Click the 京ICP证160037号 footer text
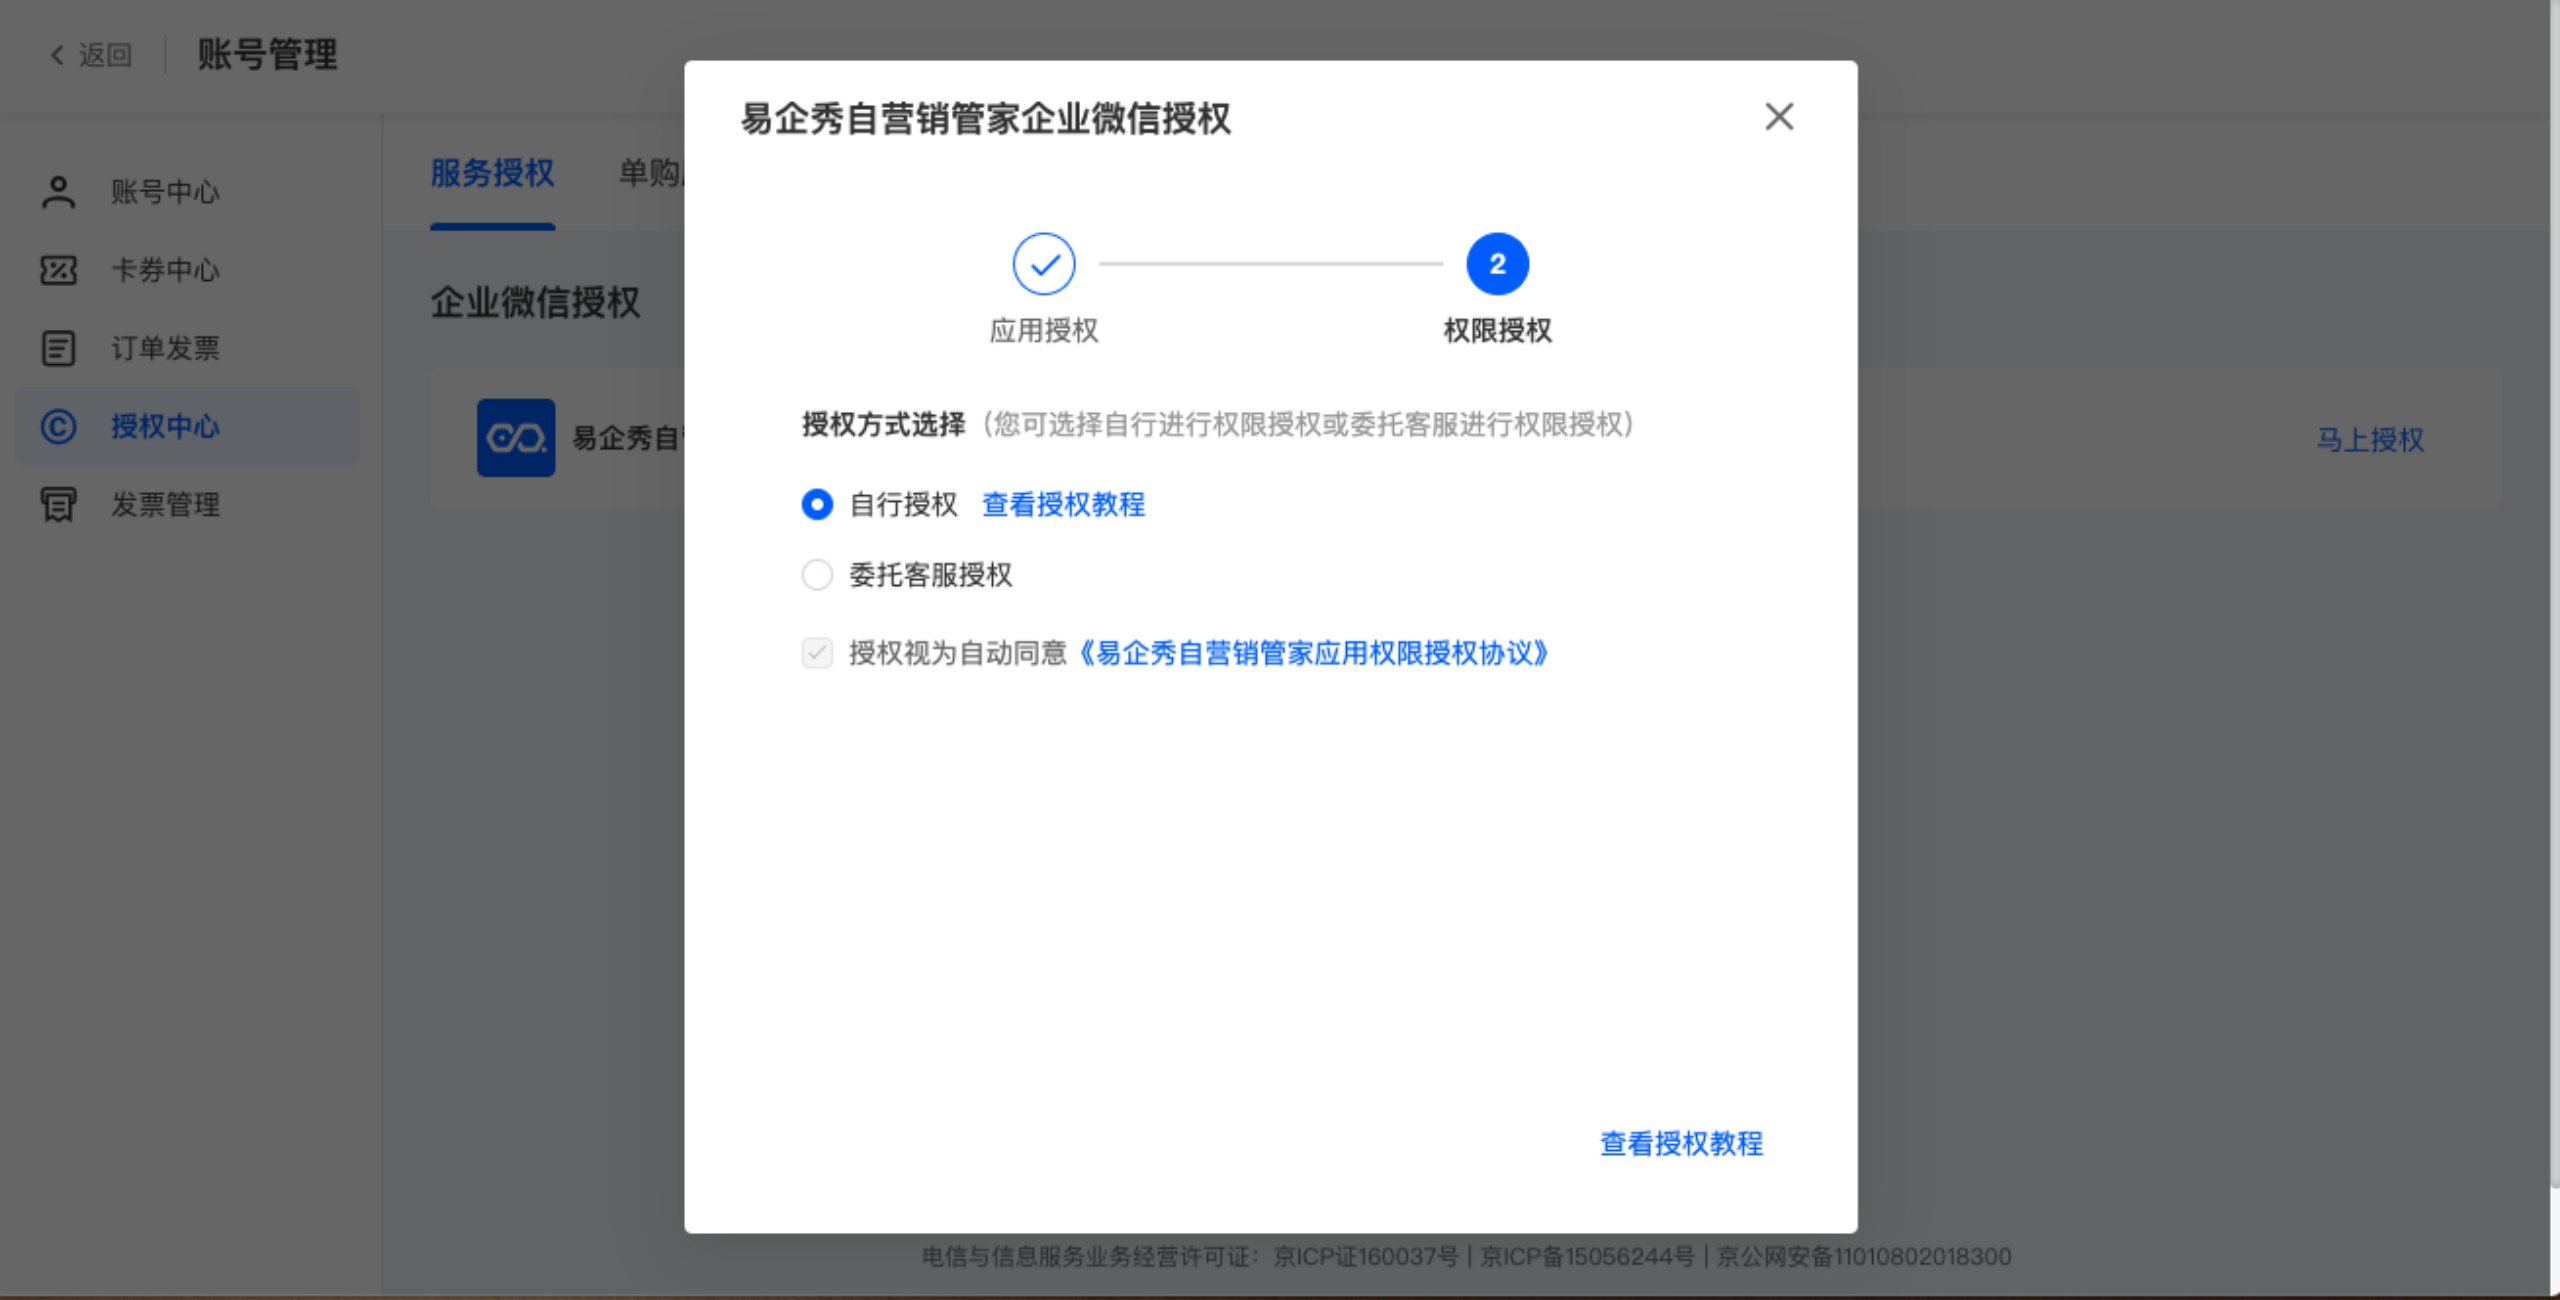The height and width of the screenshot is (1300, 2560). [1365, 1256]
